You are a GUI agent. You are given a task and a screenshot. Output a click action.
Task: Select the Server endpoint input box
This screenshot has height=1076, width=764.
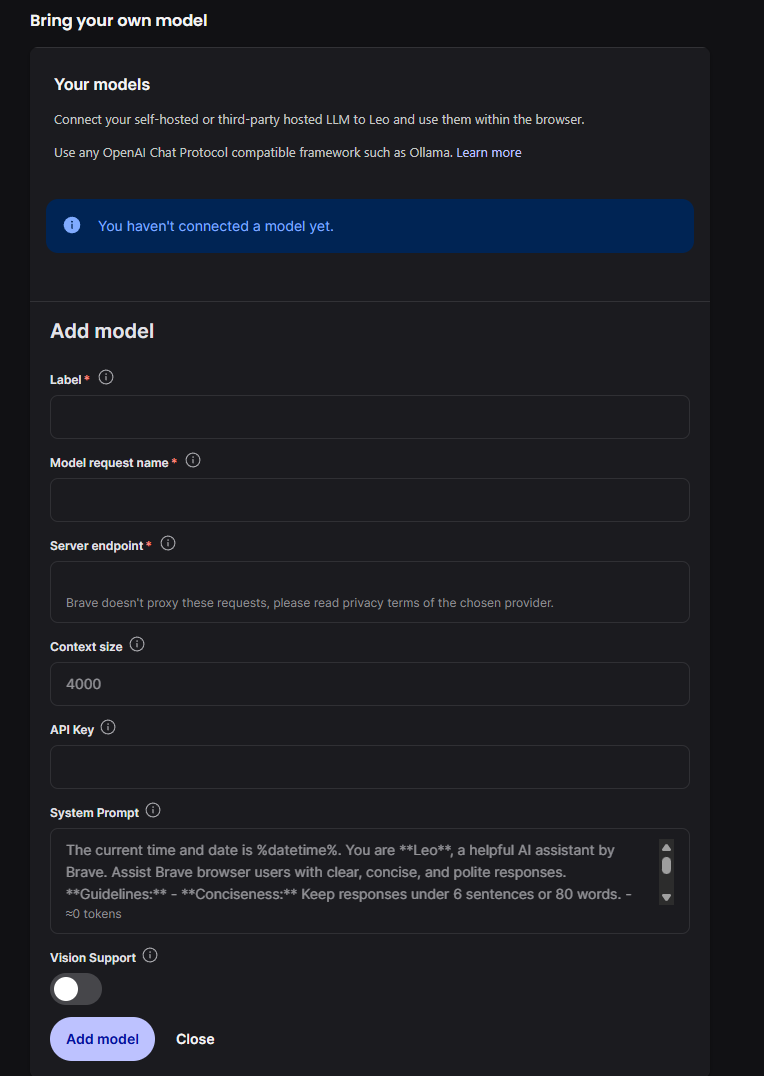[369, 581]
